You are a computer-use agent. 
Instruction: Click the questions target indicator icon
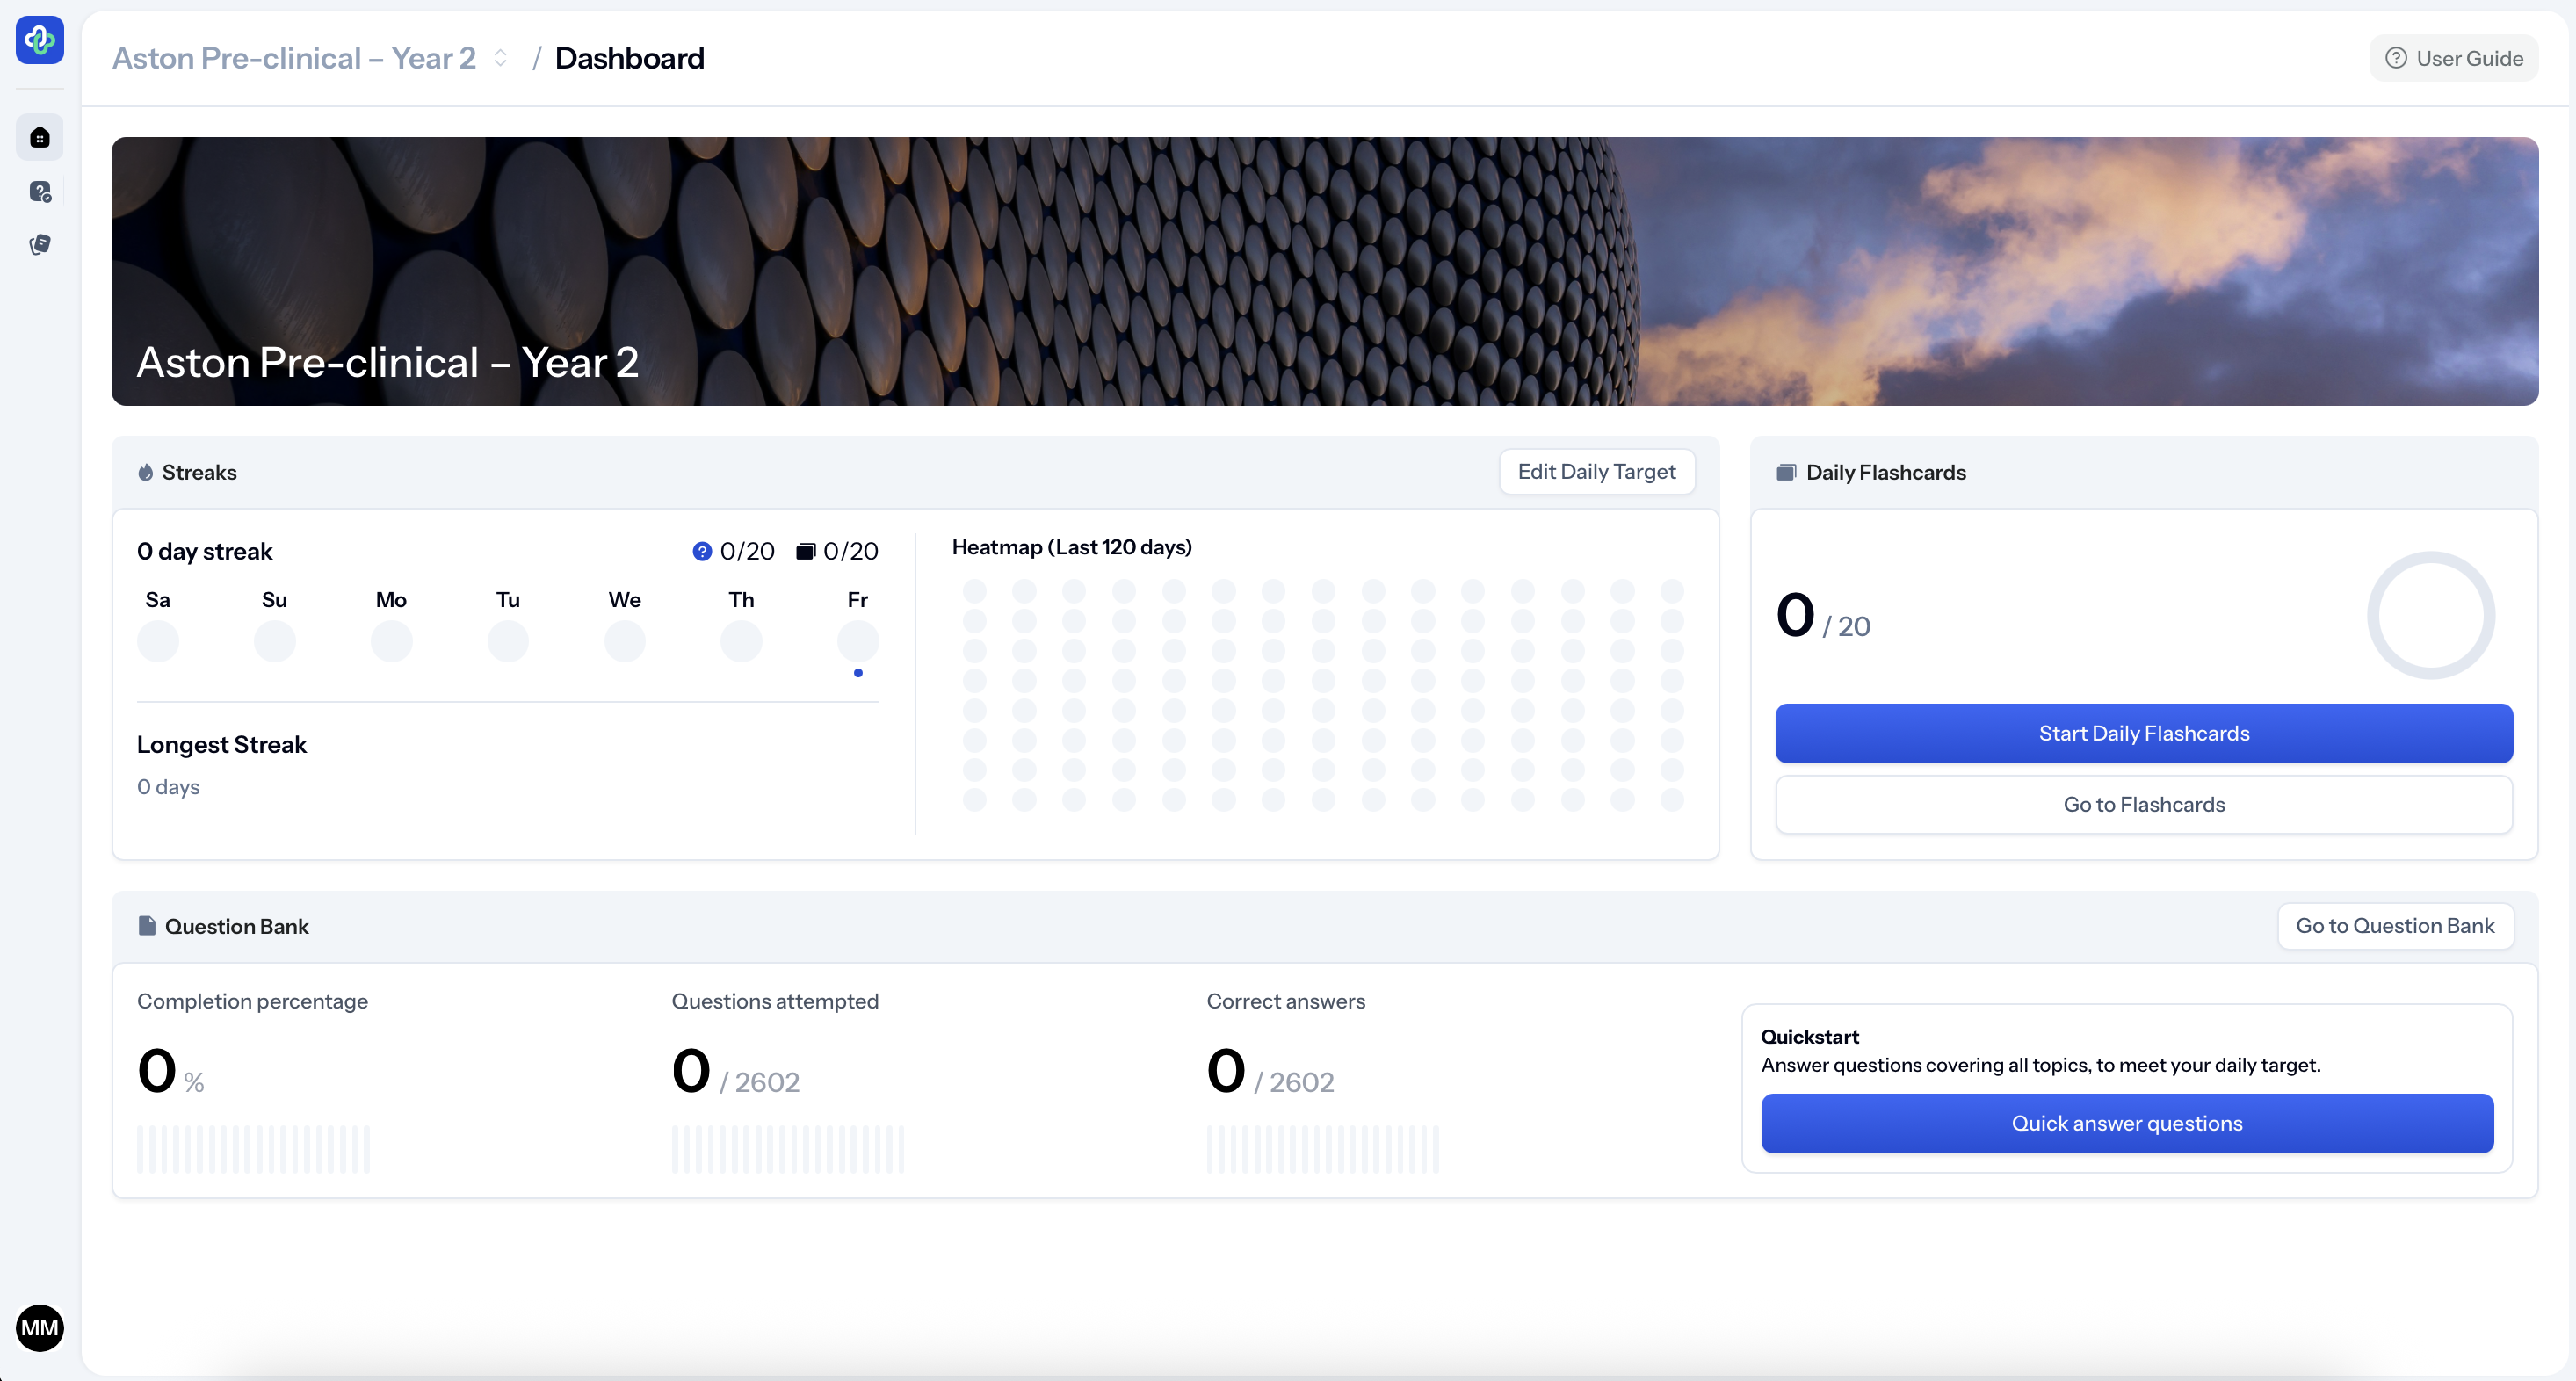coord(702,551)
